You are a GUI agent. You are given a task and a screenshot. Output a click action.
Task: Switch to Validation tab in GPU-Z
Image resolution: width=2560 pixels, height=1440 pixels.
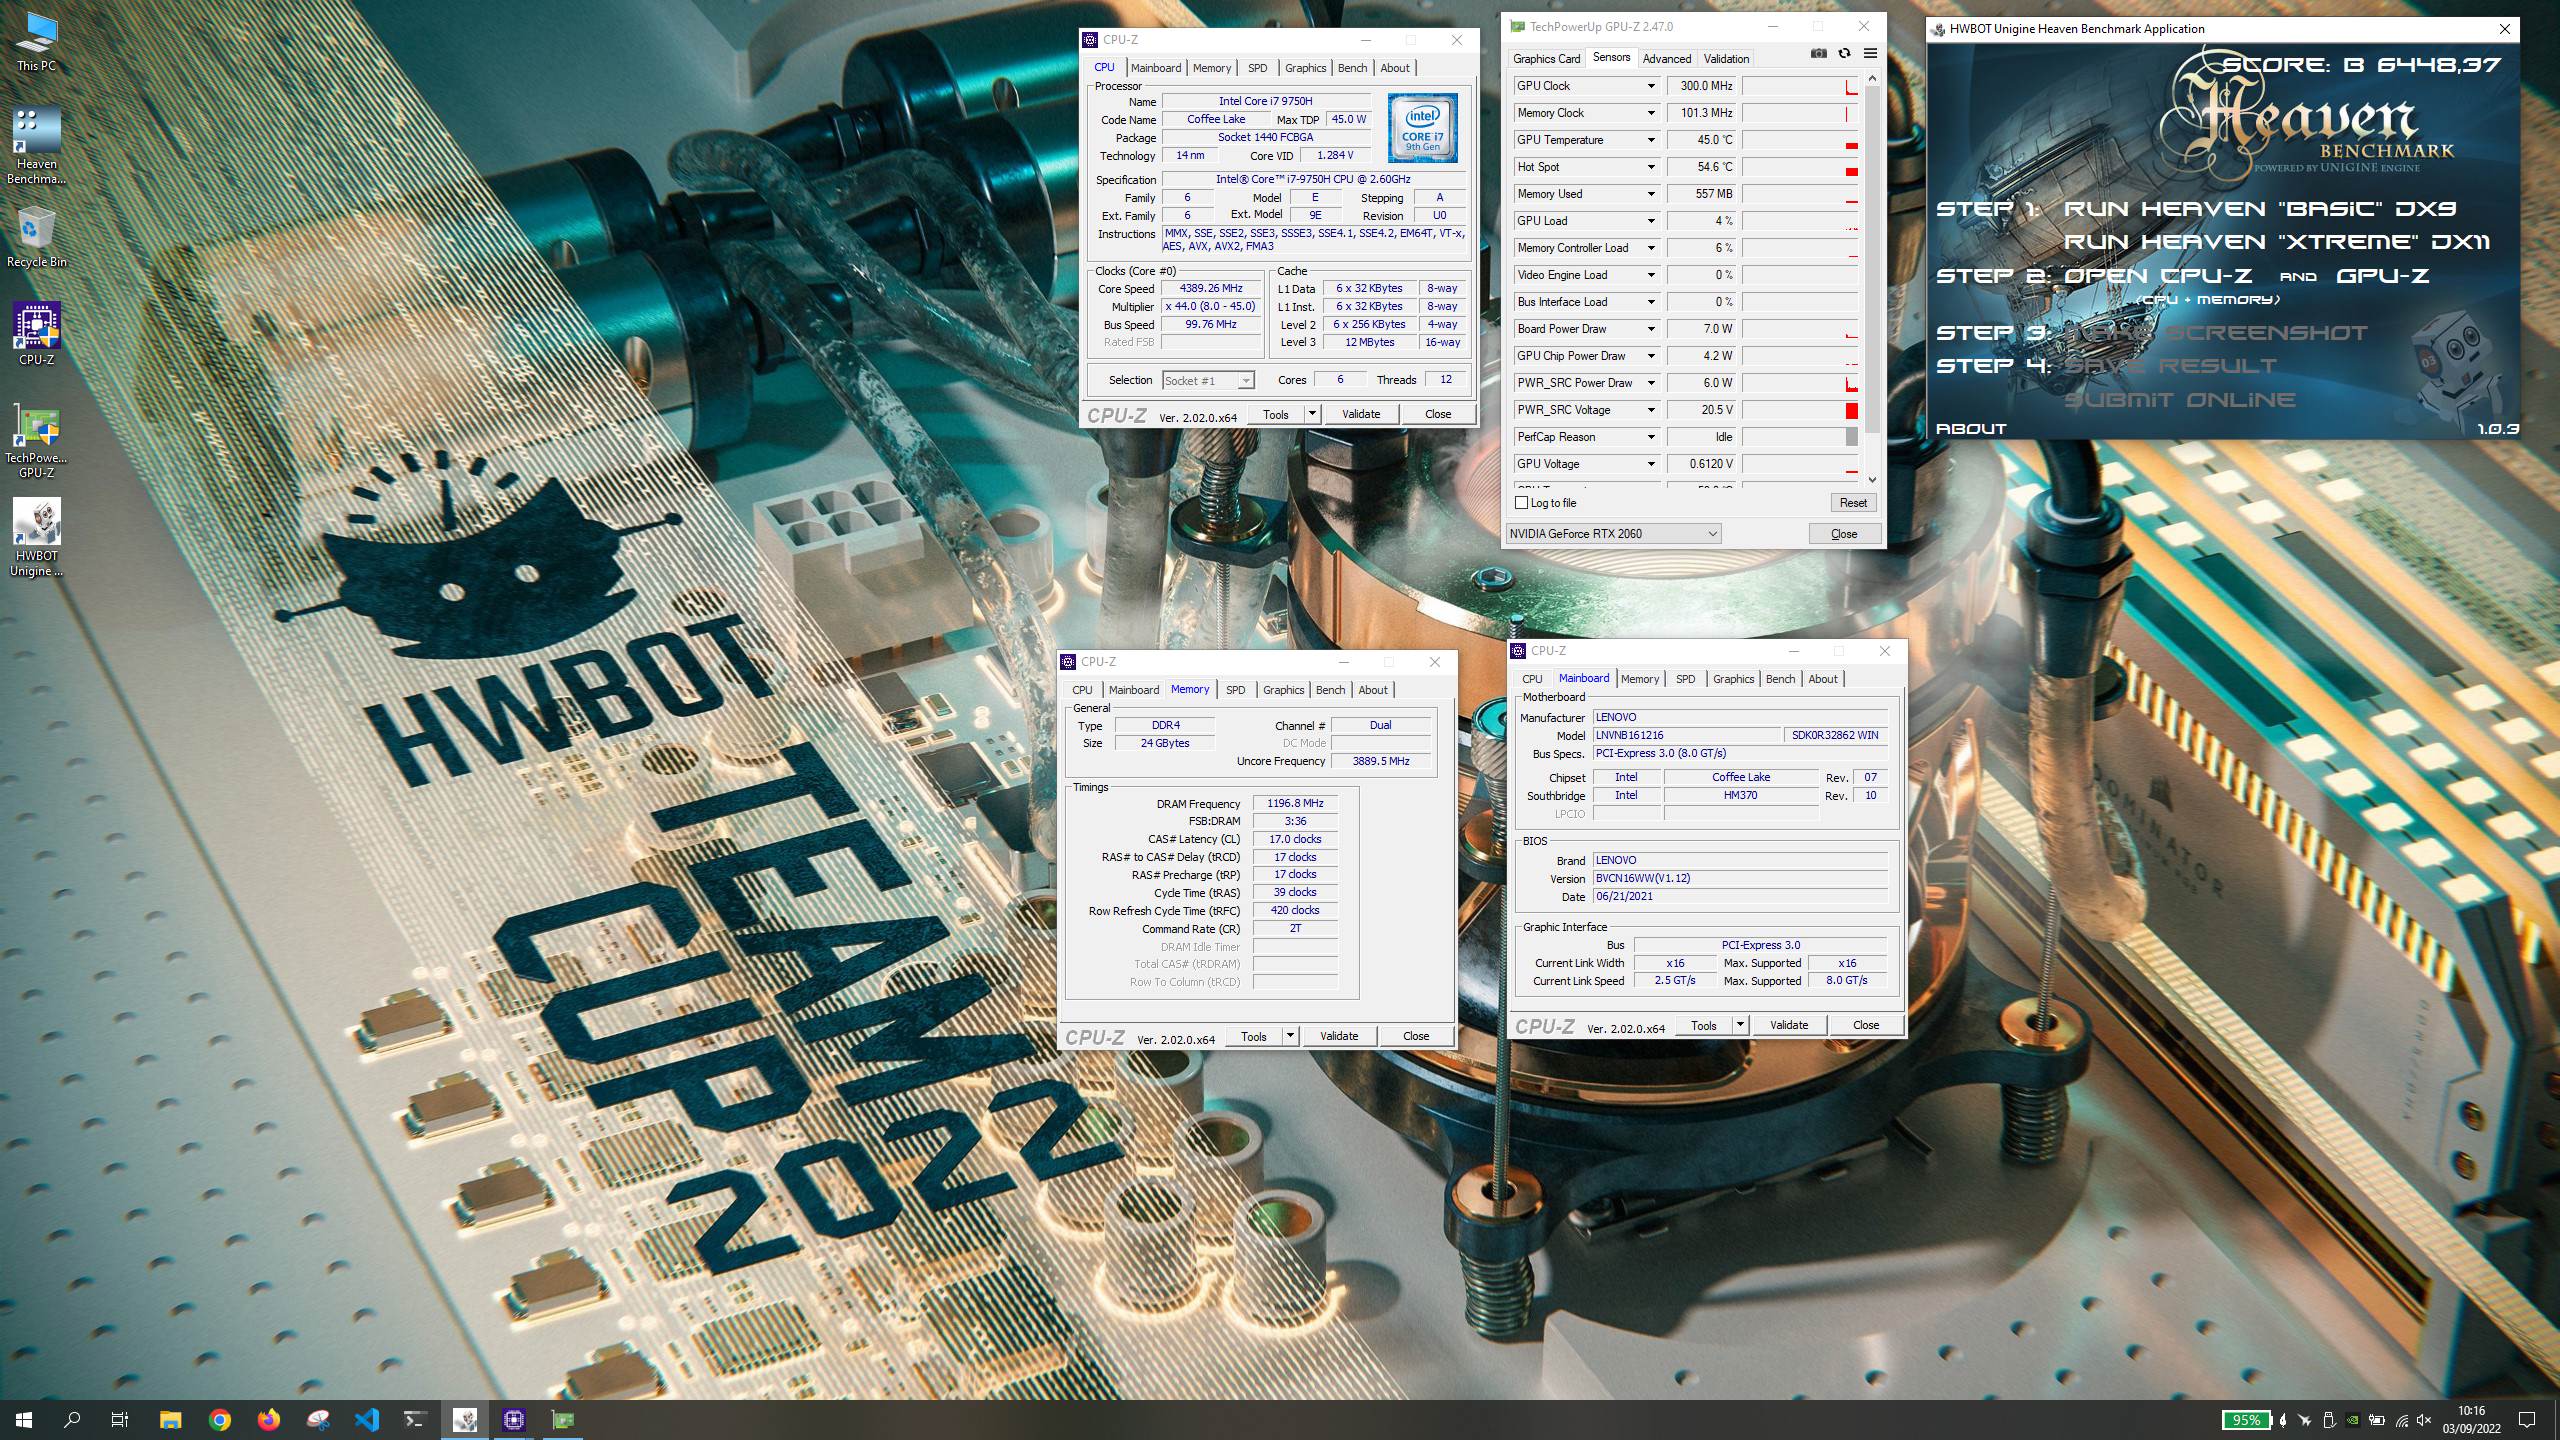[x=1727, y=58]
